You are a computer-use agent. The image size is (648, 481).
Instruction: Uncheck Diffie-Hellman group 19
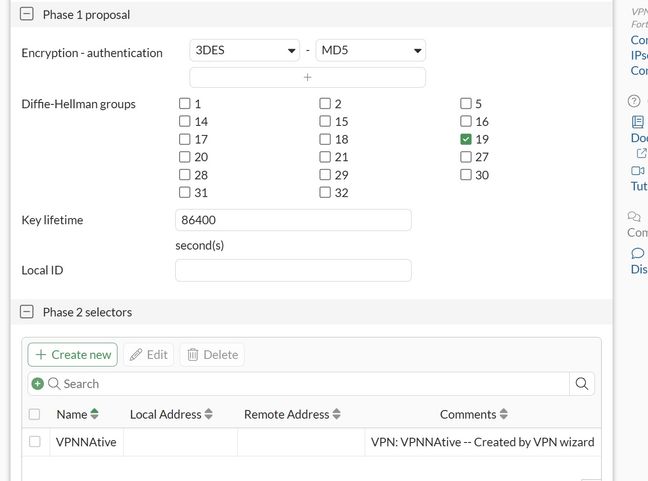pyautogui.click(x=466, y=140)
